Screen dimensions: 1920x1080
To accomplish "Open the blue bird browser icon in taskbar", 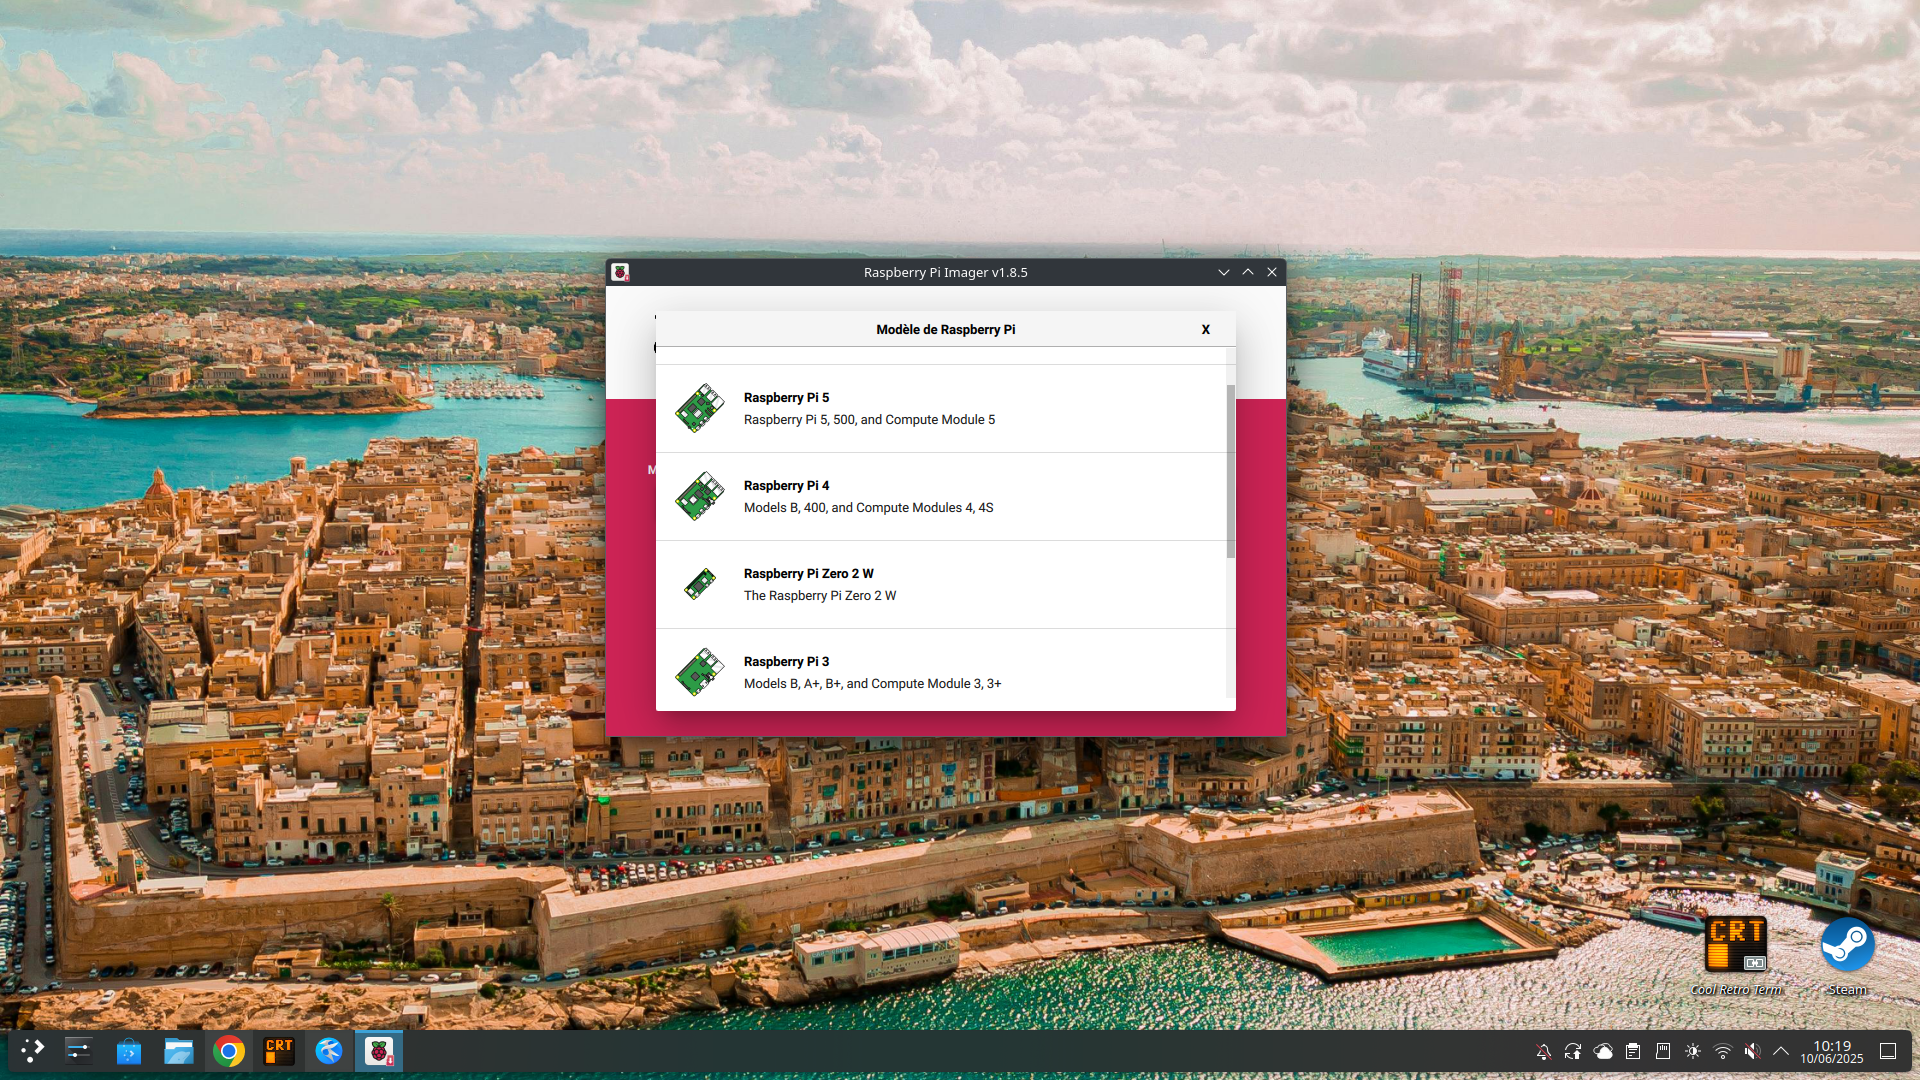I will coord(329,1051).
